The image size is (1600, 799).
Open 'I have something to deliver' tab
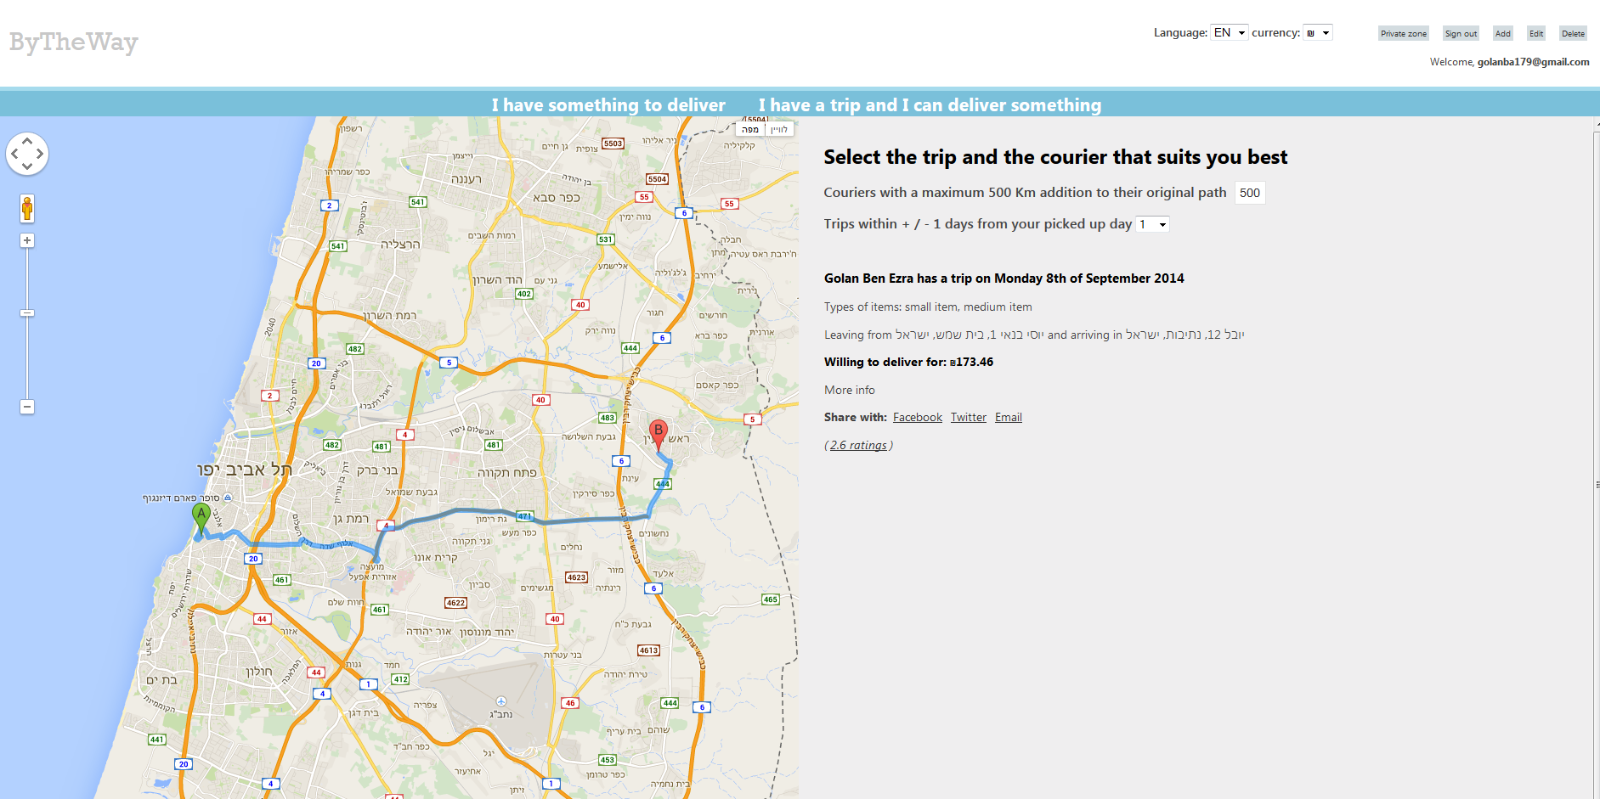pos(608,105)
